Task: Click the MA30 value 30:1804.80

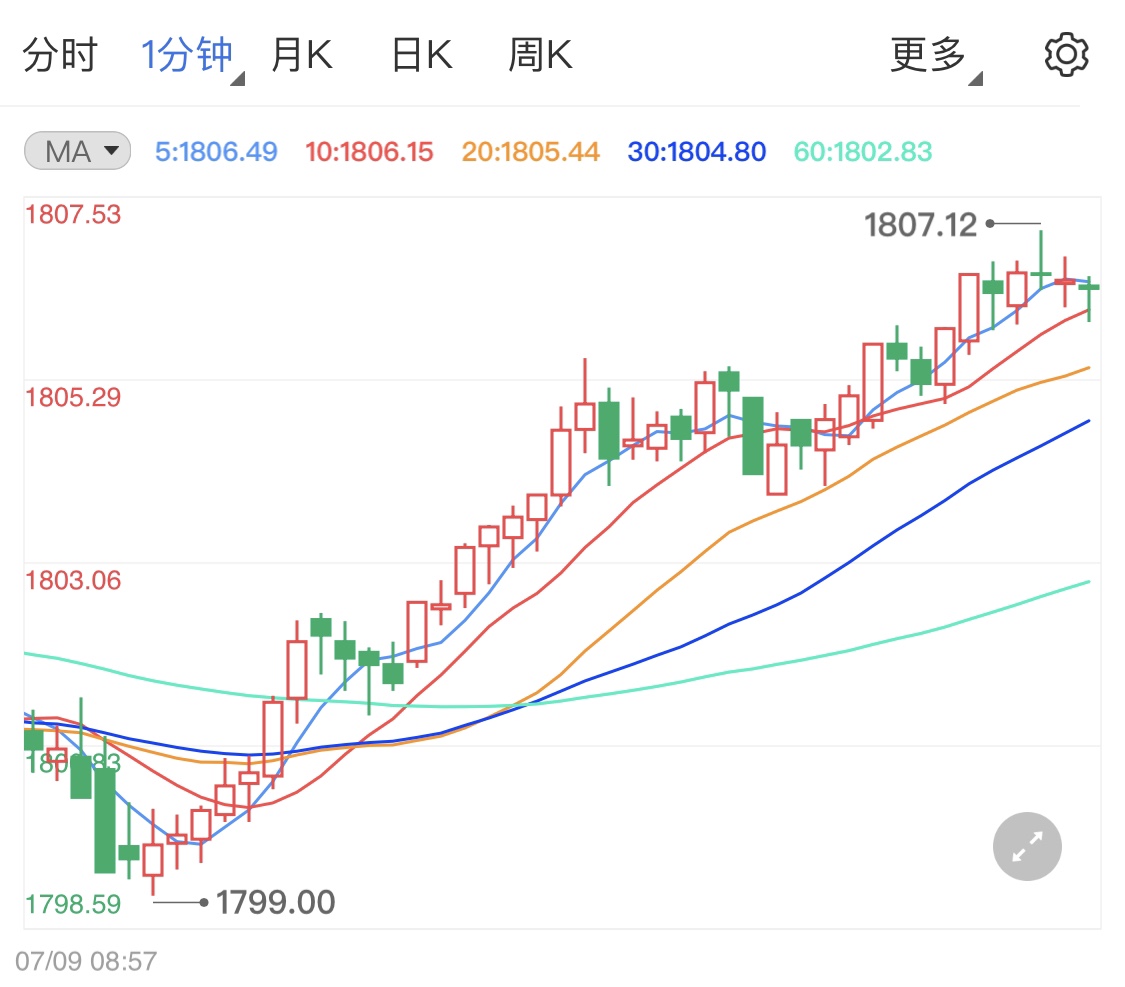Action: [697, 151]
